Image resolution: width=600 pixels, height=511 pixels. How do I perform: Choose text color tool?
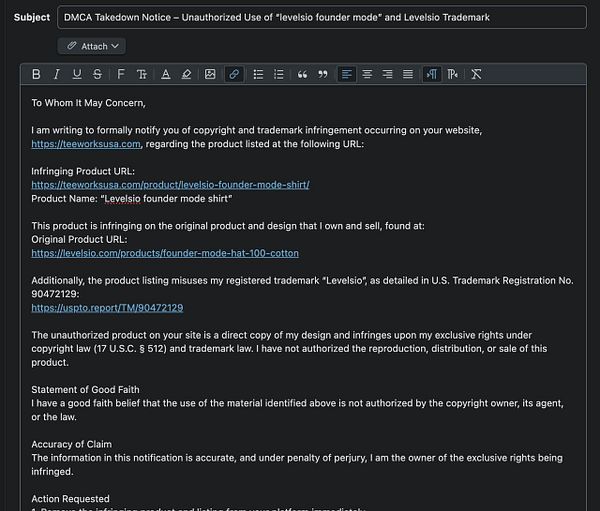pyautogui.click(x=166, y=74)
